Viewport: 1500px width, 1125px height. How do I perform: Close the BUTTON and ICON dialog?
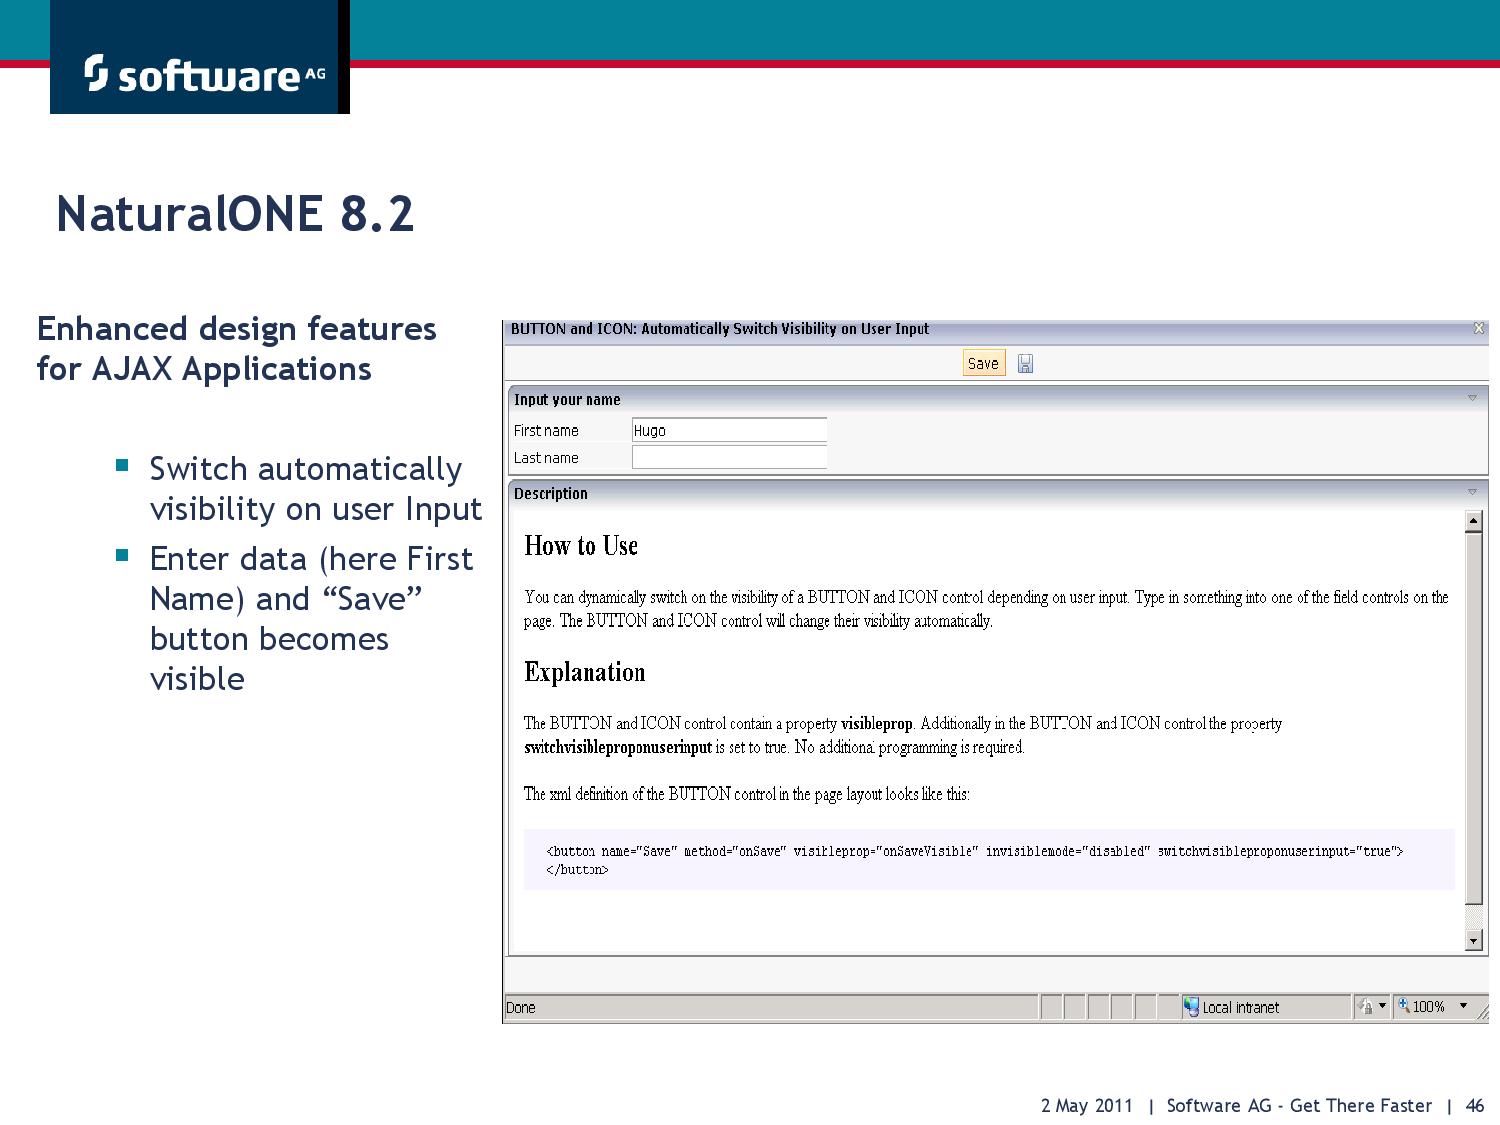(x=1479, y=328)
